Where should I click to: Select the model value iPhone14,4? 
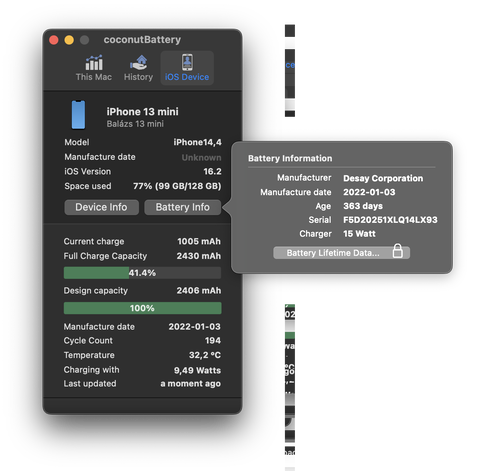click(x=197, y=142)
